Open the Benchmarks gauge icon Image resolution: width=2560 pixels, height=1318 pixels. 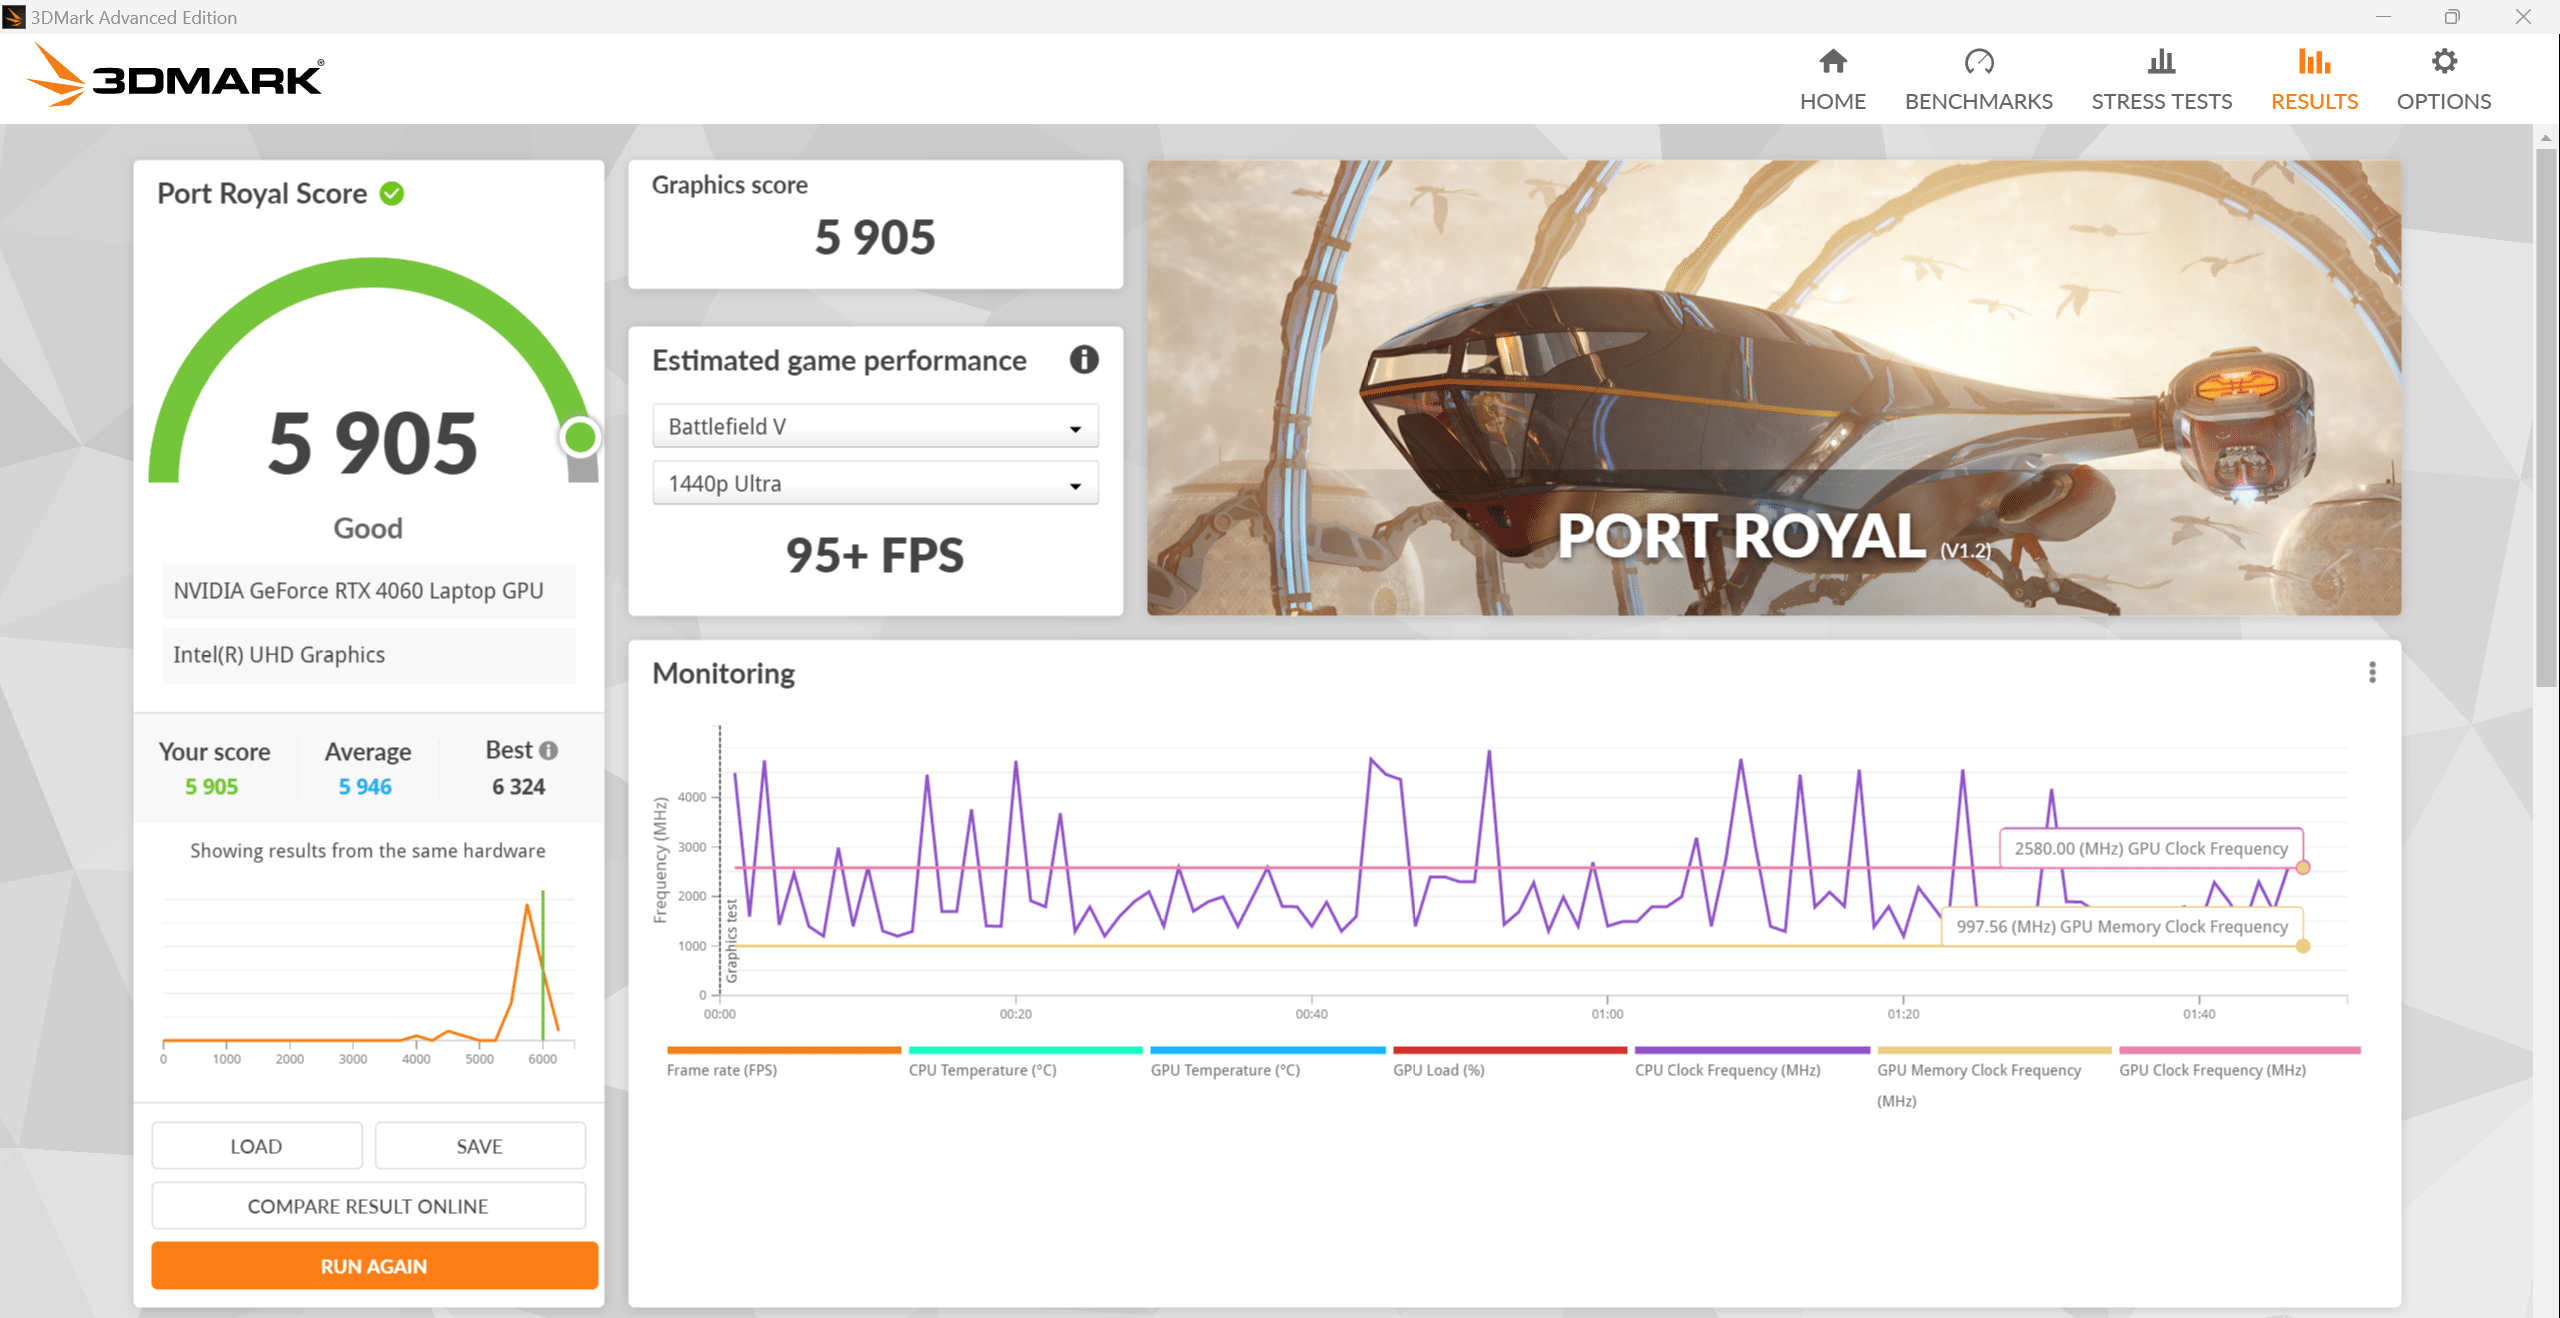(x=1978, y=62)
